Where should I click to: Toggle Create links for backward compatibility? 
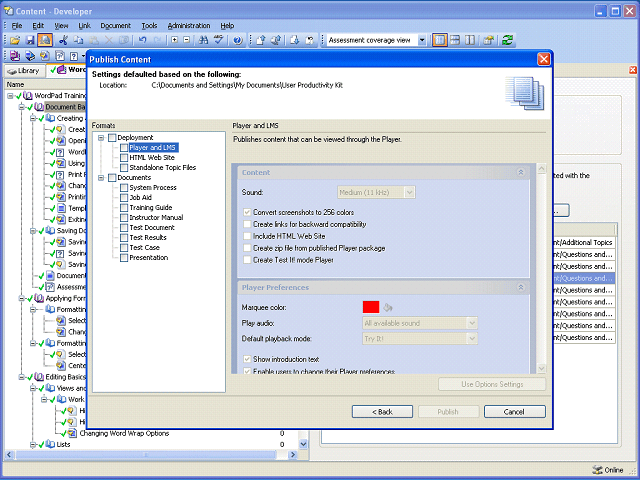247,224
